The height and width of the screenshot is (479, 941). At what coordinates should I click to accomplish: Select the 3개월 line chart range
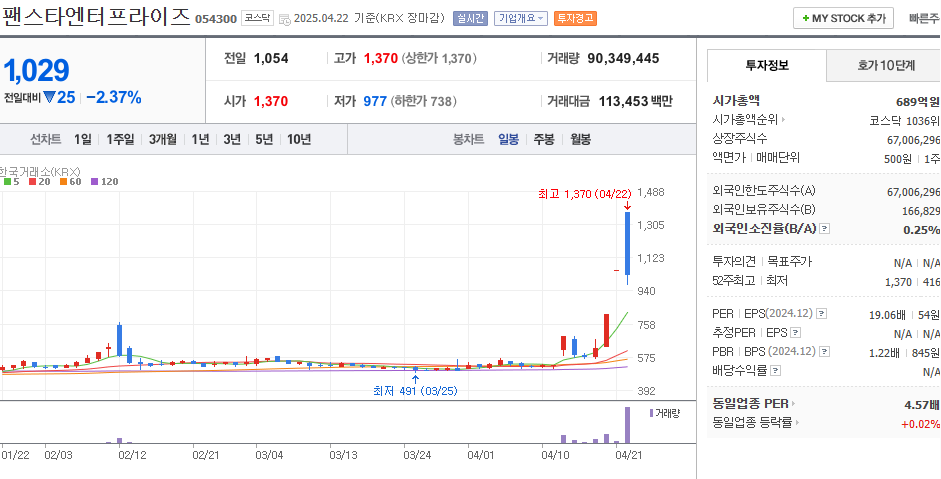(x=163, y=140)
